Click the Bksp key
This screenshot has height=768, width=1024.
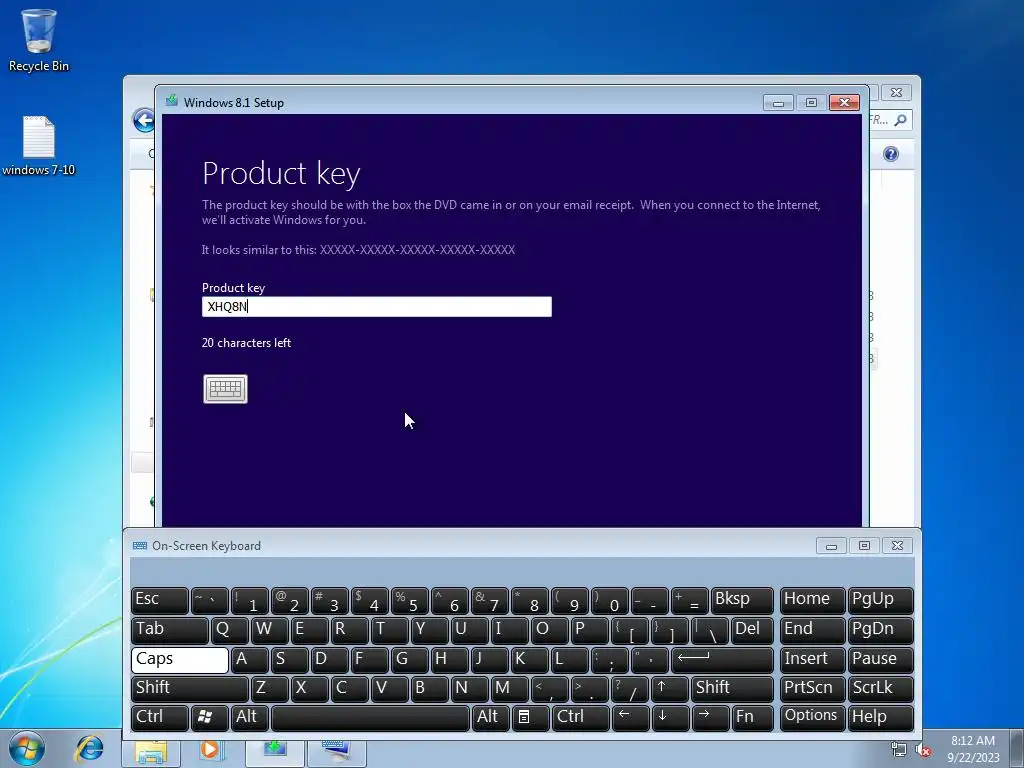(x=742, y=600)
